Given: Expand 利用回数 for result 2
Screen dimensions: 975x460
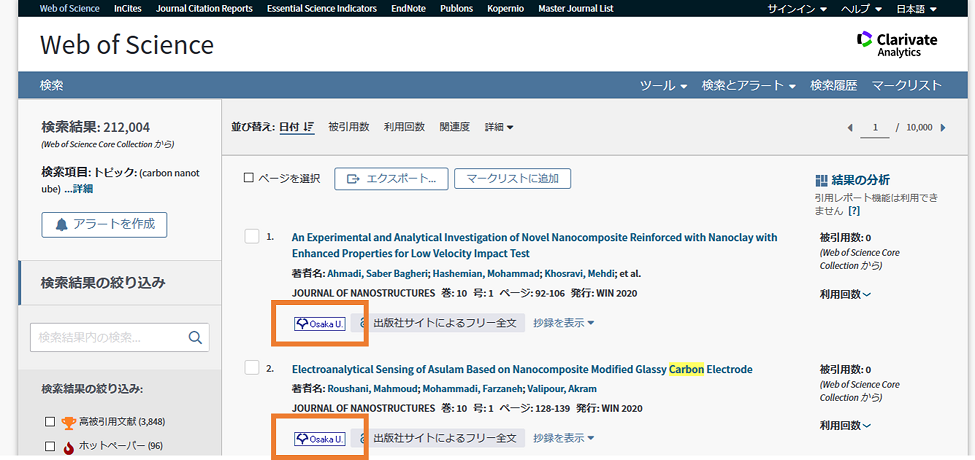Looking at the screenshot, I should [x=845, y=426].
